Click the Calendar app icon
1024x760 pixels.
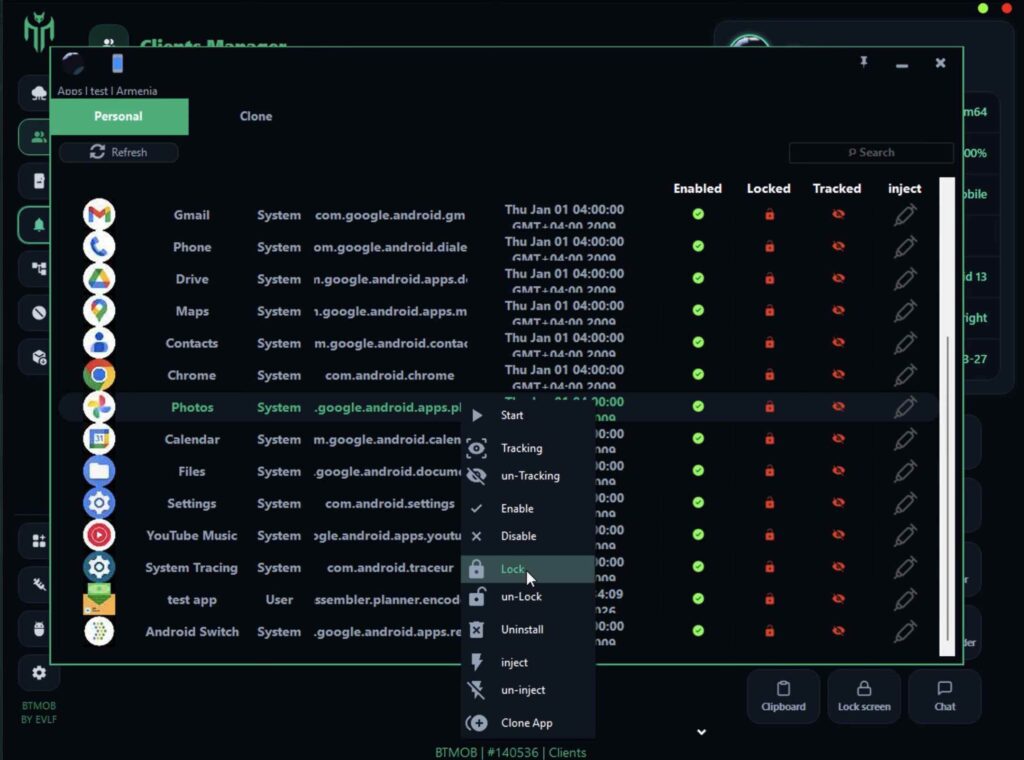pyautogui.click(x=99, y=439)
